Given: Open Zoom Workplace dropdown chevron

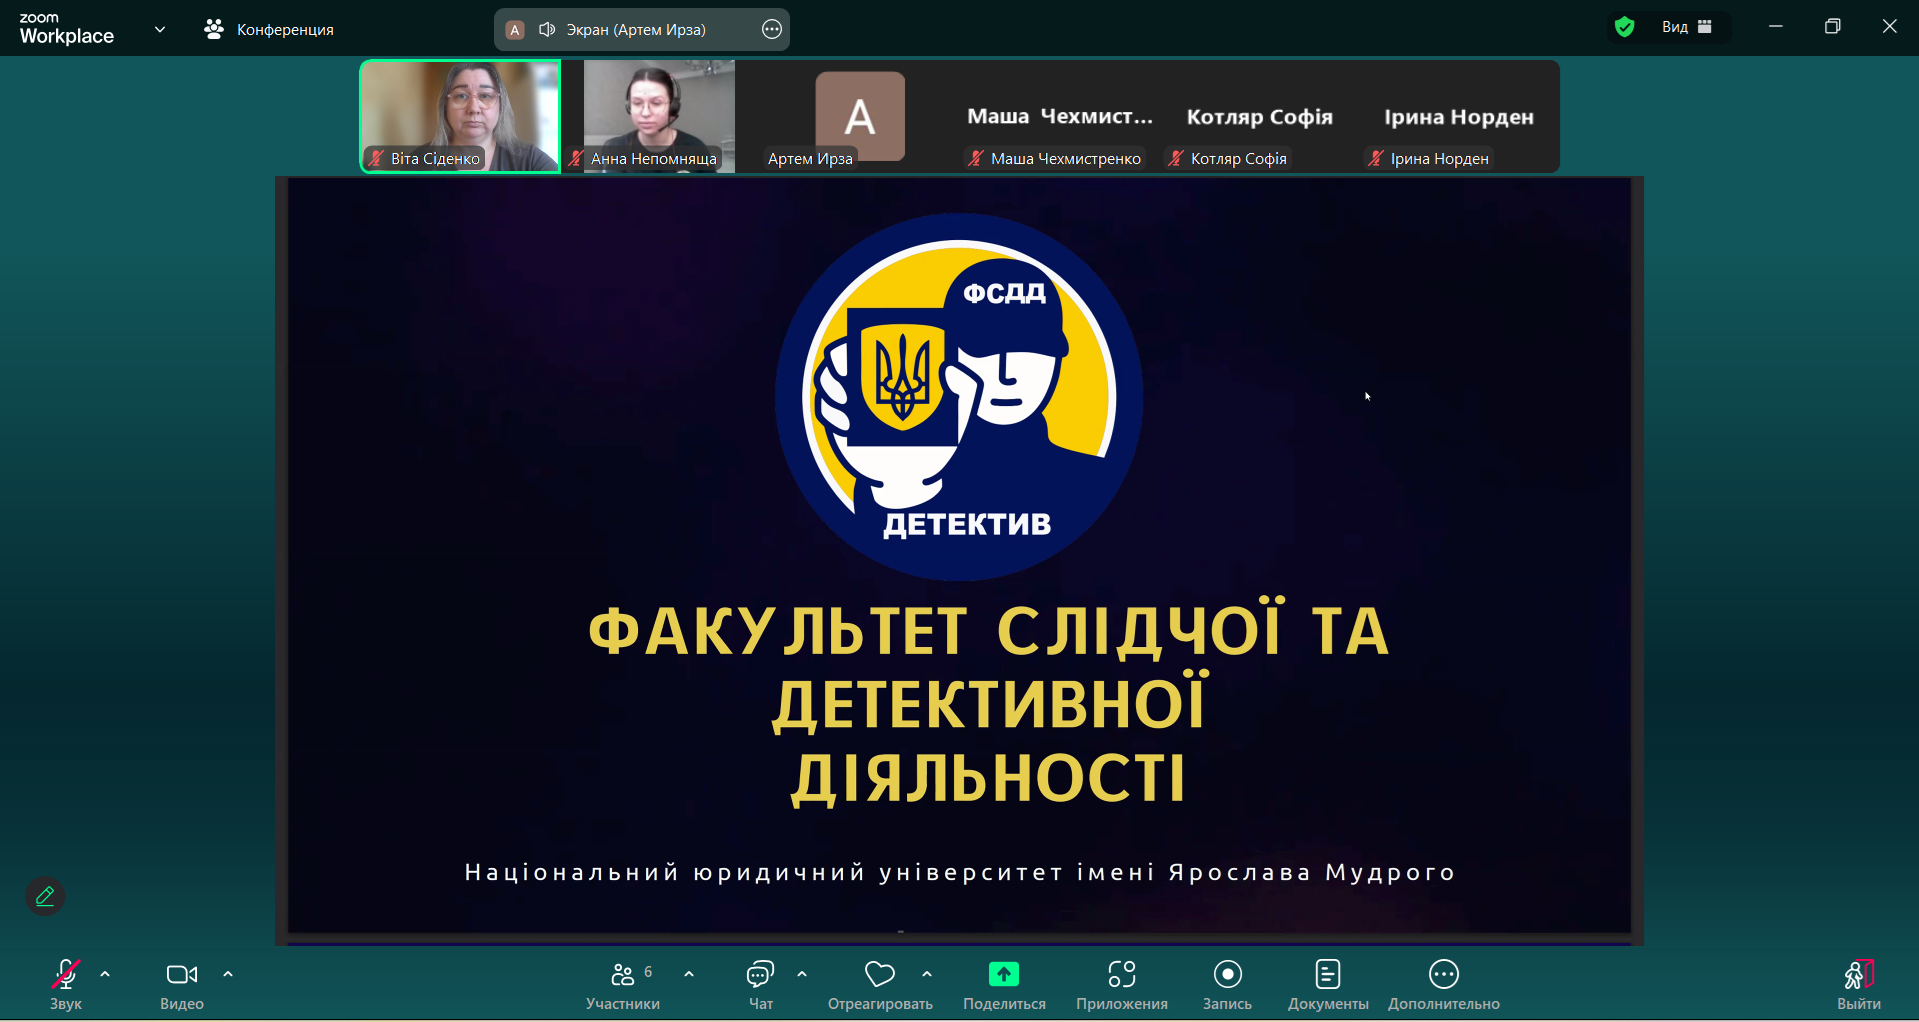Looking at the screenshot, I should 160,29.
